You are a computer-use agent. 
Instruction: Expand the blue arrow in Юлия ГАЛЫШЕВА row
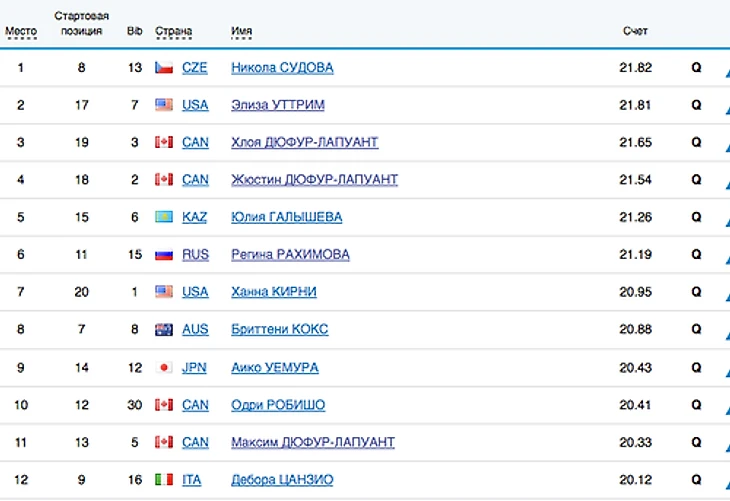click(x=724, y=219)
